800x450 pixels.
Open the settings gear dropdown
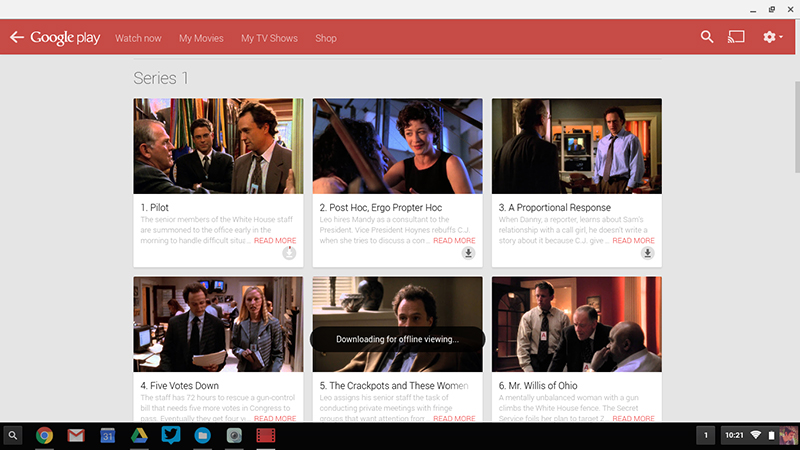click(772, 37)
